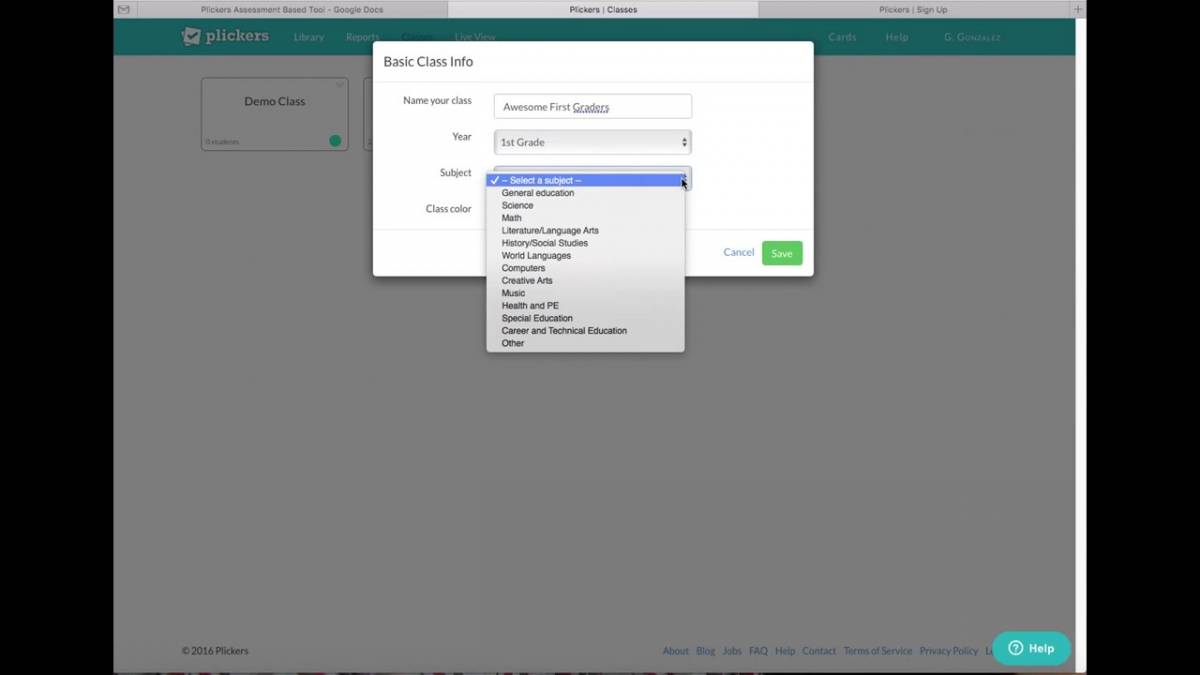Select Health and PE subject option
The image size is (1200, 675).
(x=585, y=305)
